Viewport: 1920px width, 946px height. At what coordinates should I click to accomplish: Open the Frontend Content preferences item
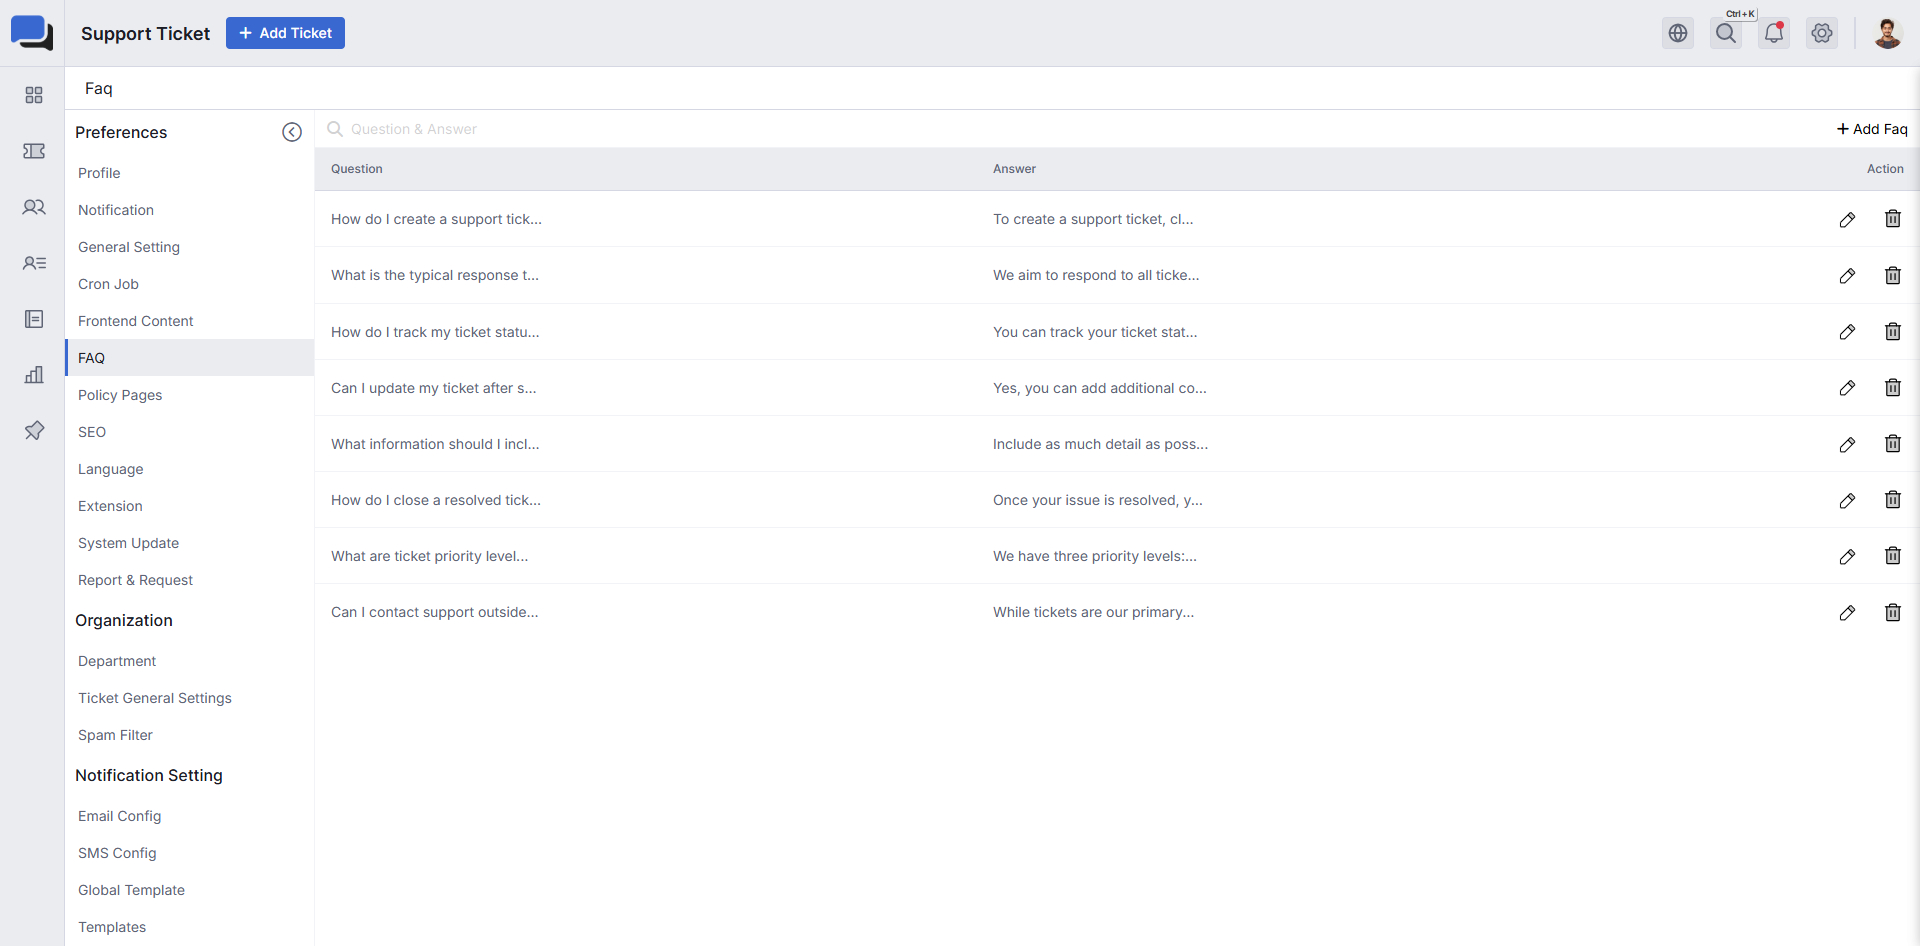(x=136, y=321)
